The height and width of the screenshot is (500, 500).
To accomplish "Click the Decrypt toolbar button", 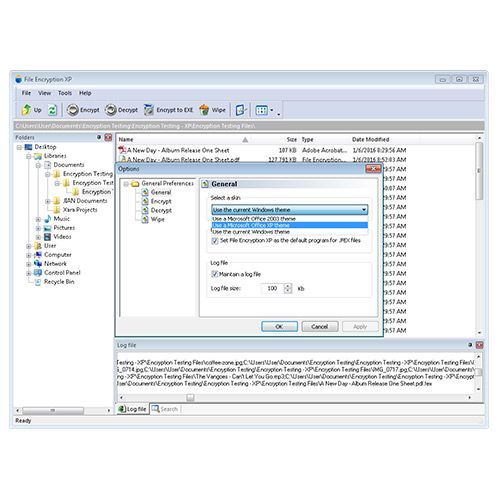I will [x=121, y=110].
